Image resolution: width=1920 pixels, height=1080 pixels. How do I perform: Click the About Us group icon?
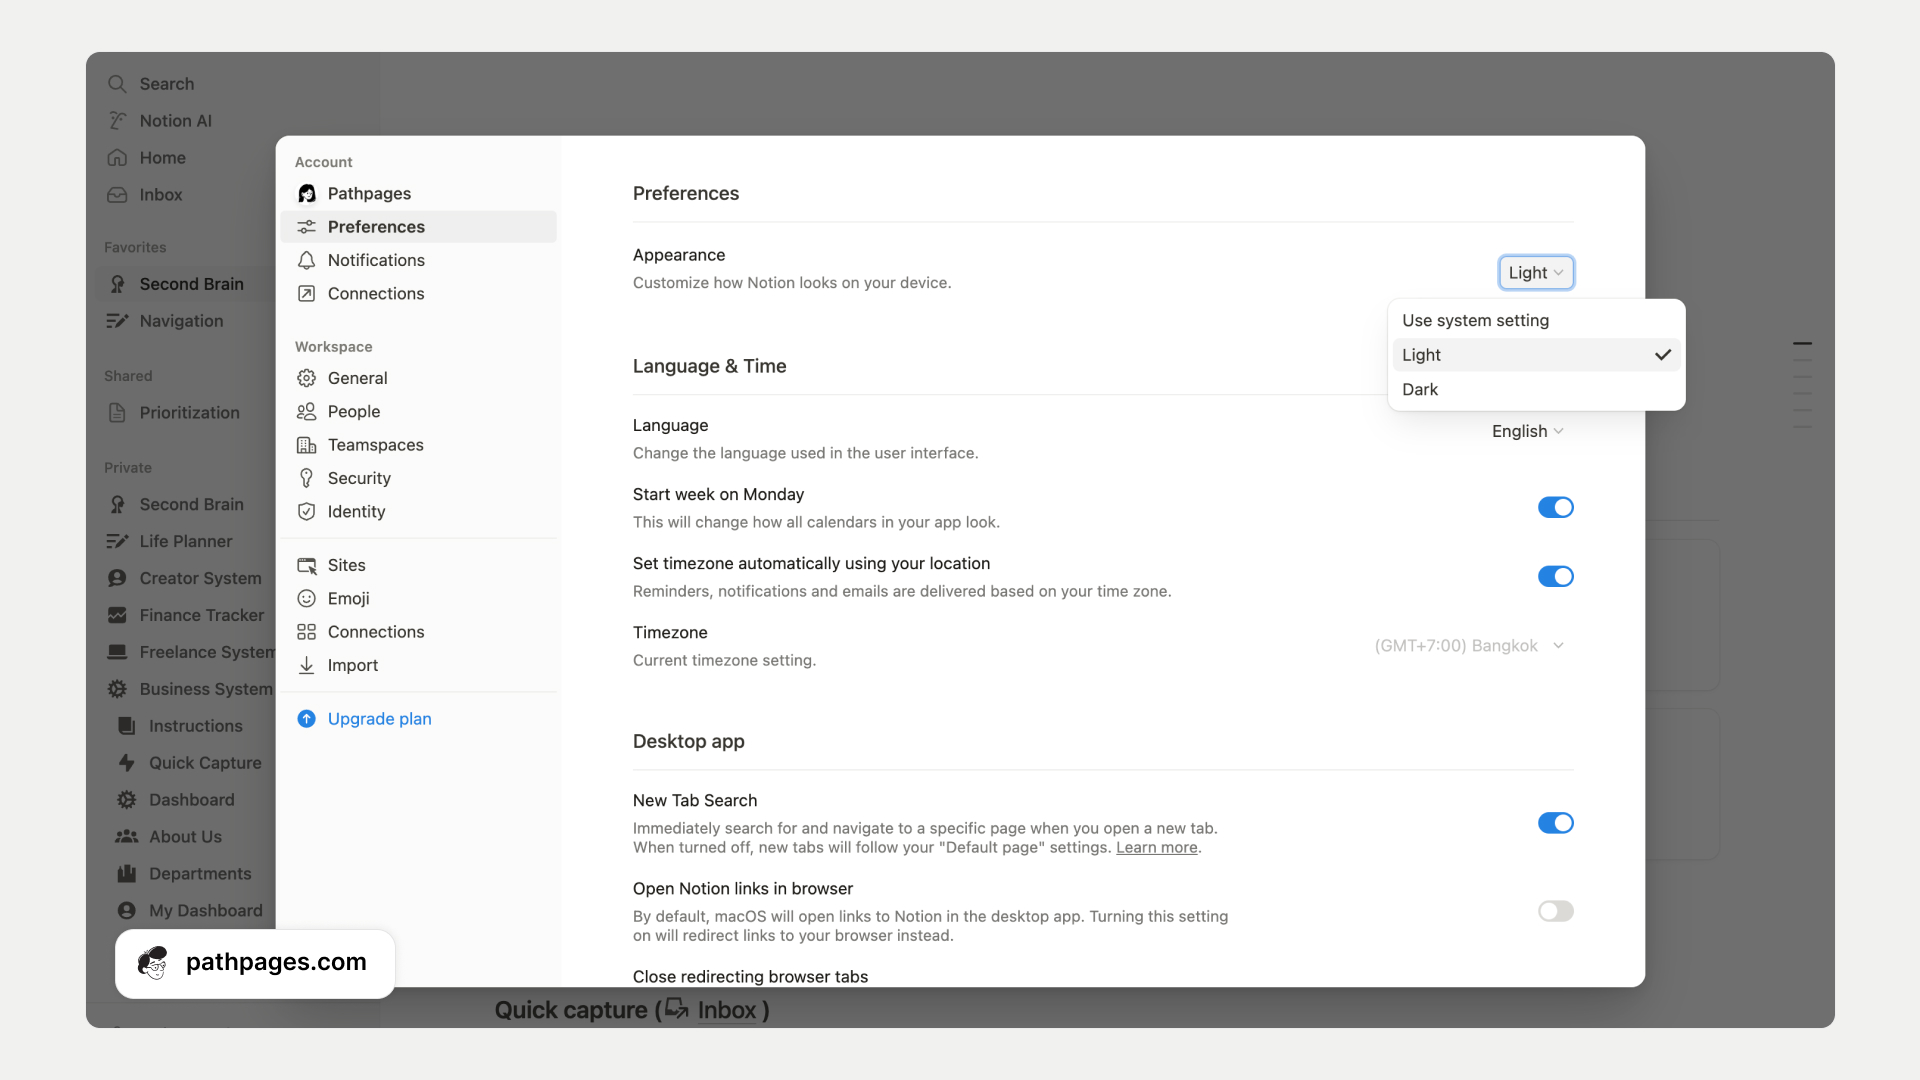(127, 837)
